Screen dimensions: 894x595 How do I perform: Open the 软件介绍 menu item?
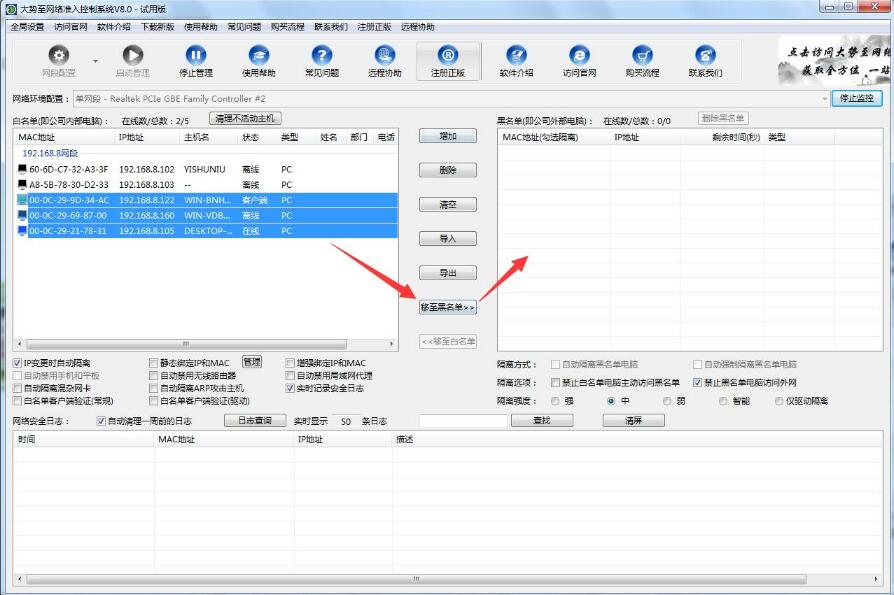(114, 27)
